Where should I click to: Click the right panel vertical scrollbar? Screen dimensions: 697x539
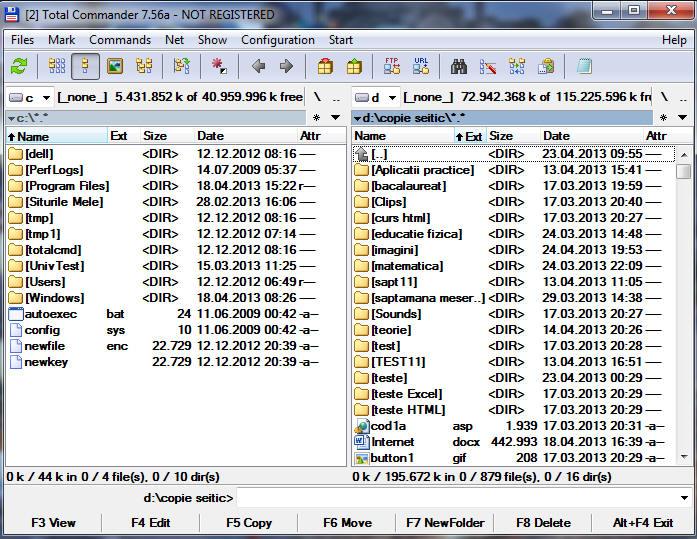(682, 300)
